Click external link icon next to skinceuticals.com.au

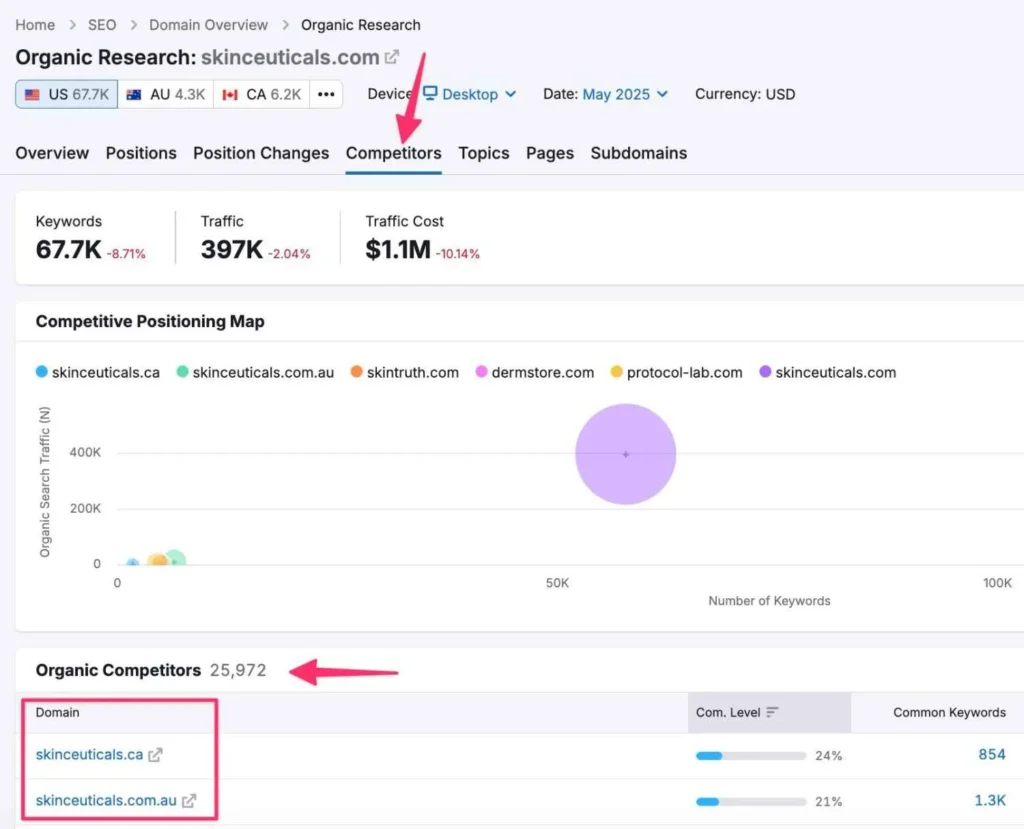(189, 800)
